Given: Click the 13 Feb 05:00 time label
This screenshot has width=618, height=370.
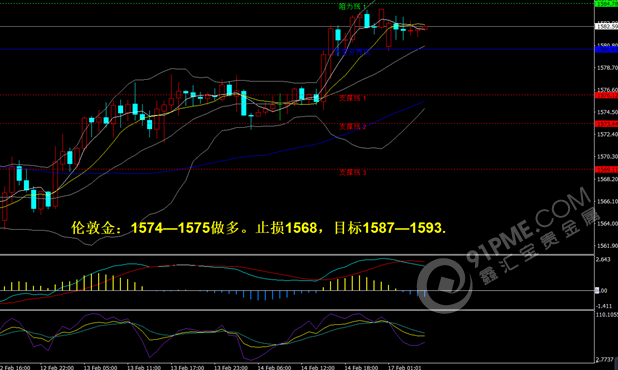Looking at the screenshot, I should [x=100, y=368].
